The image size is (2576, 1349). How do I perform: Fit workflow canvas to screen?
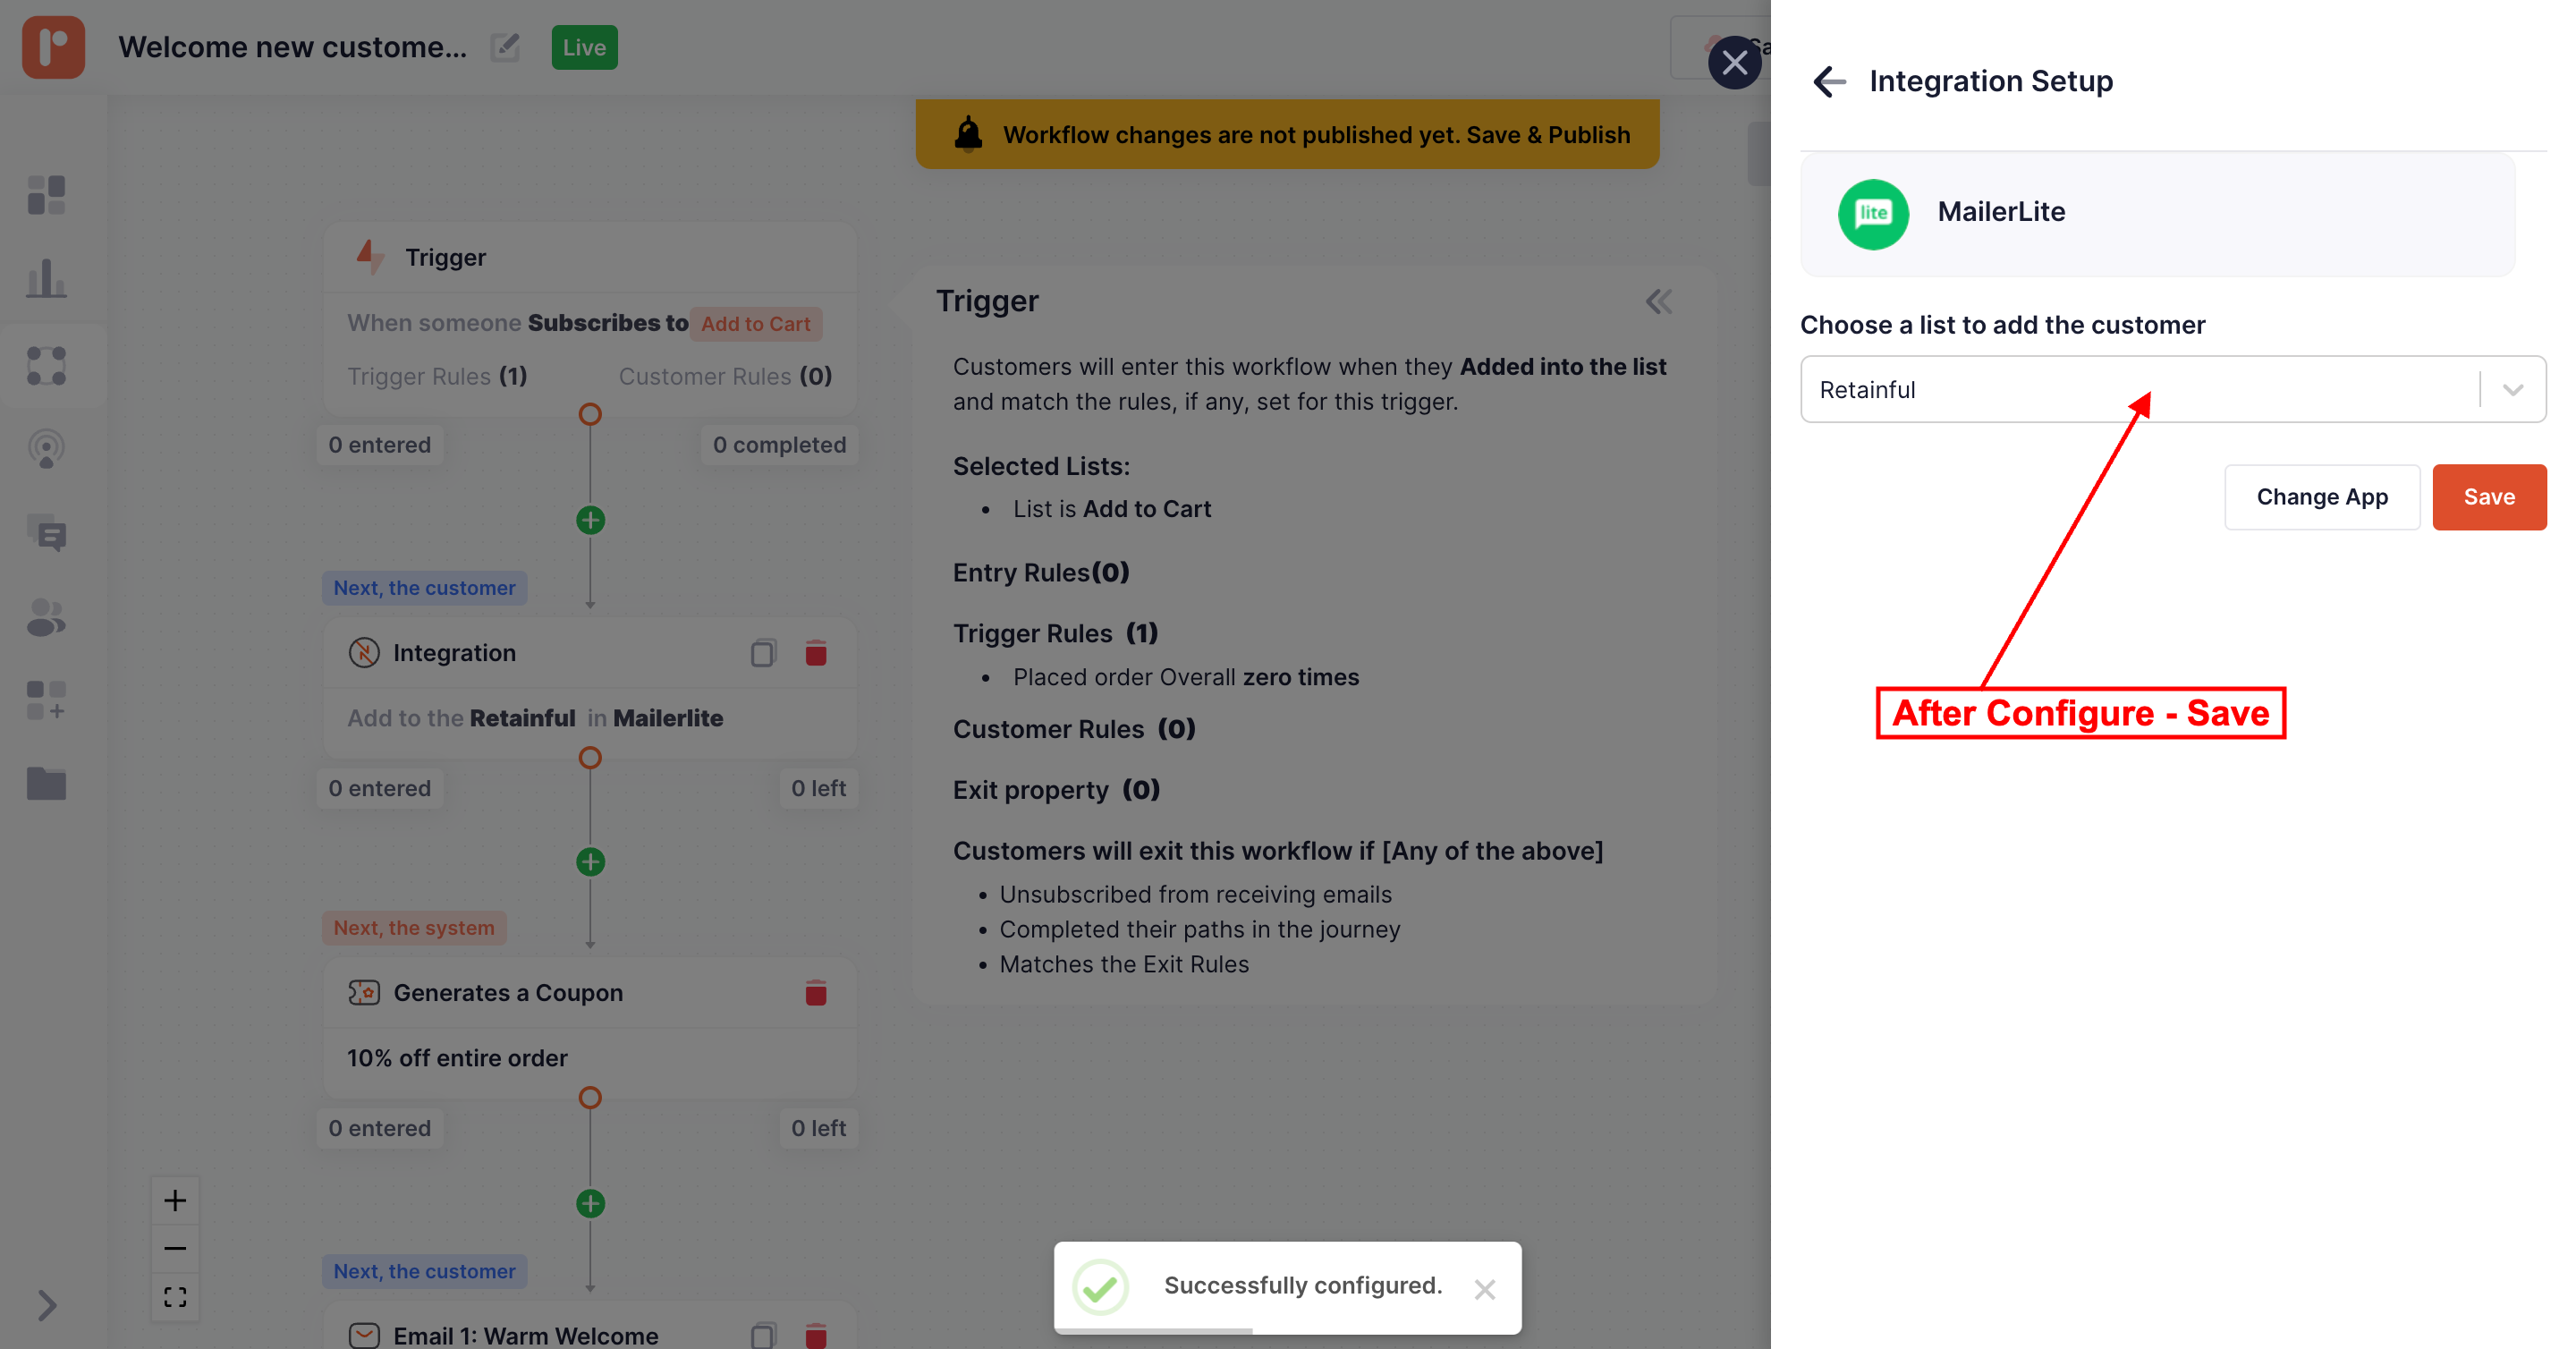pos(175,1297)
